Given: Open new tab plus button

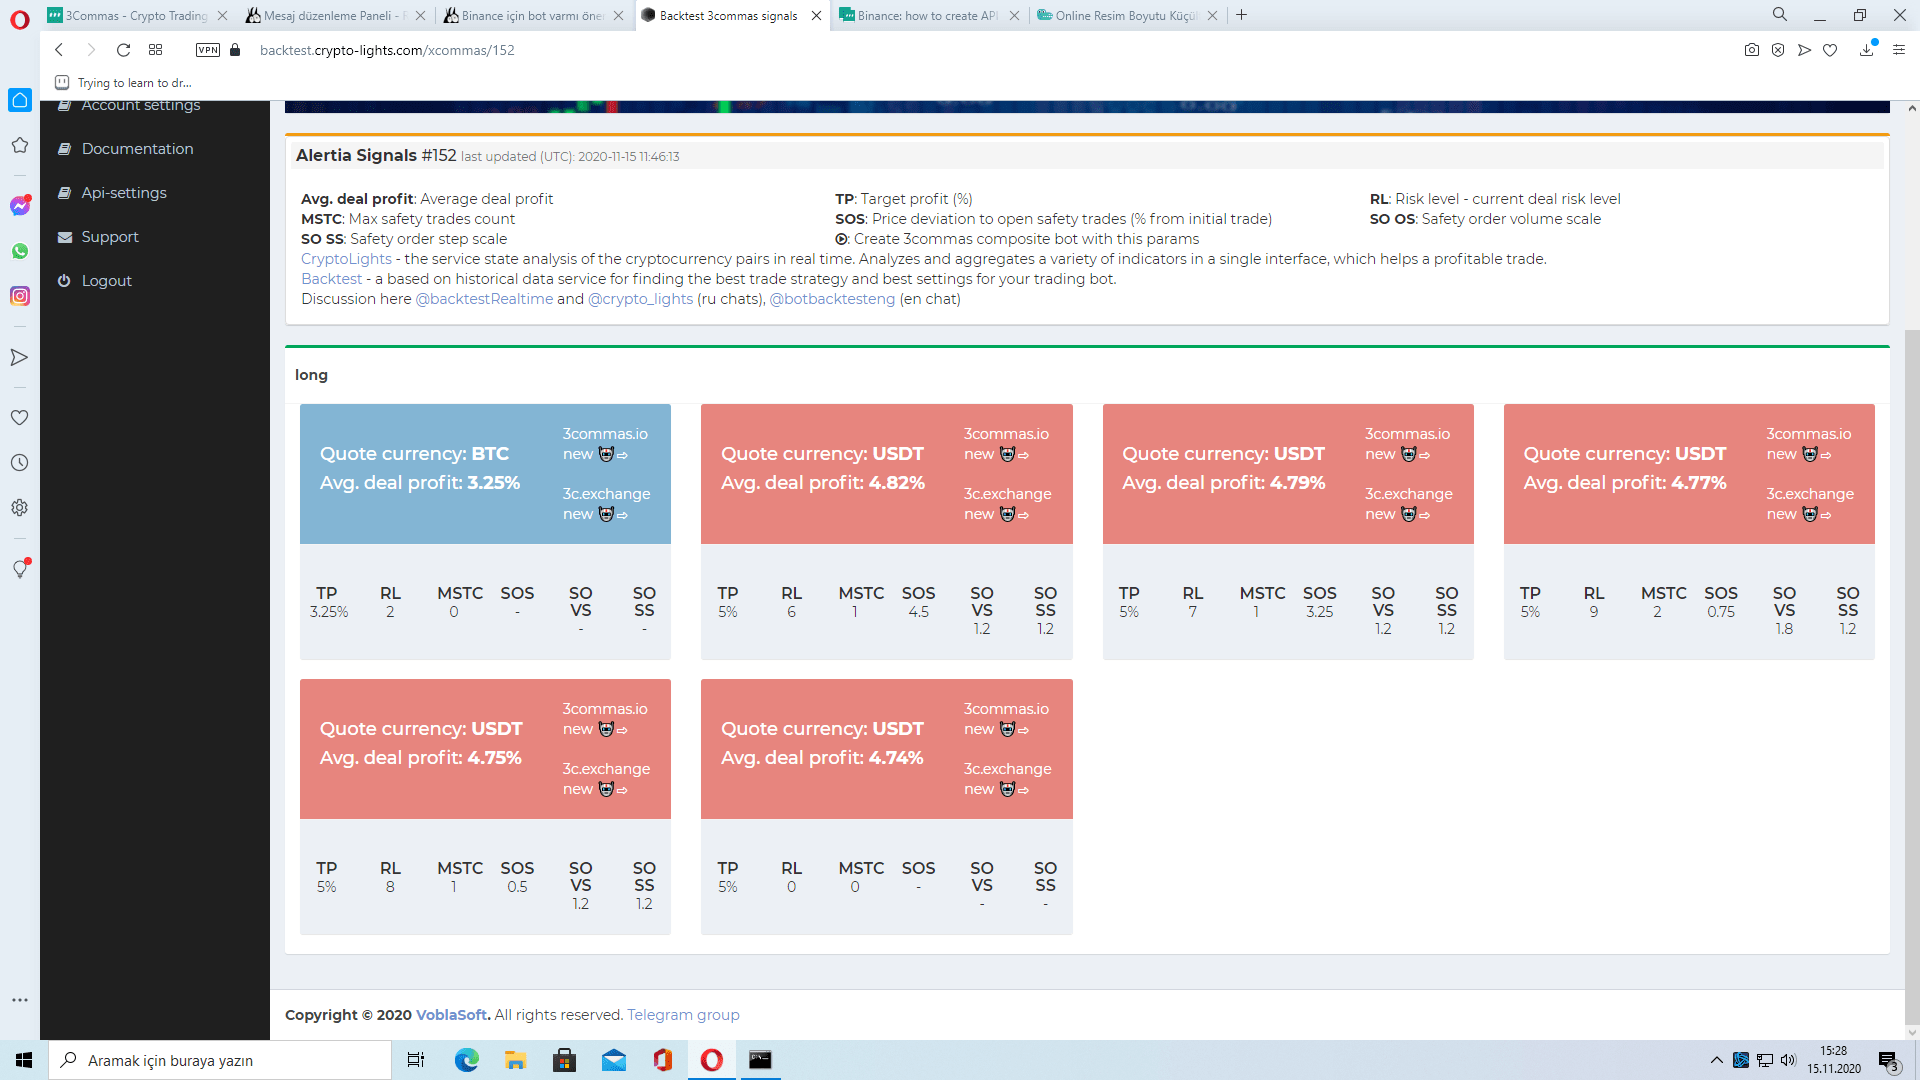Looking at the screenshot, I should coord(1241,15).
